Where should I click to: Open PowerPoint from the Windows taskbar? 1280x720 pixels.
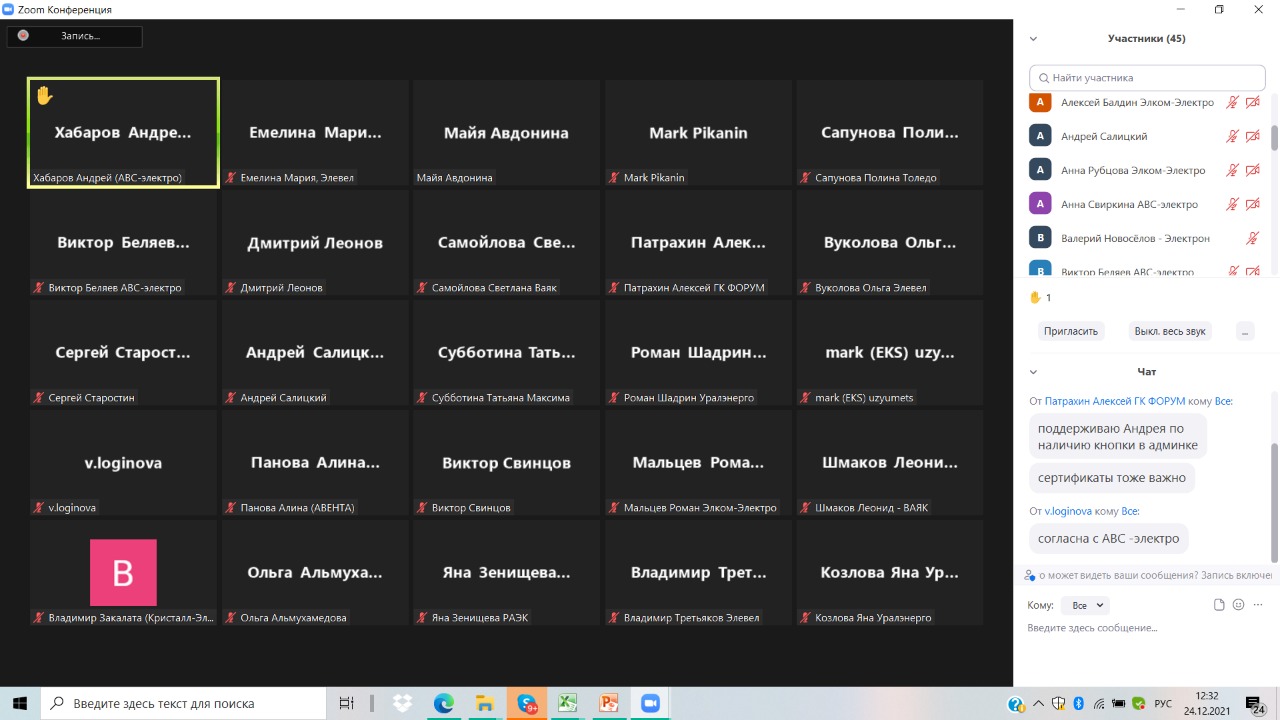(x=609, y=703)
